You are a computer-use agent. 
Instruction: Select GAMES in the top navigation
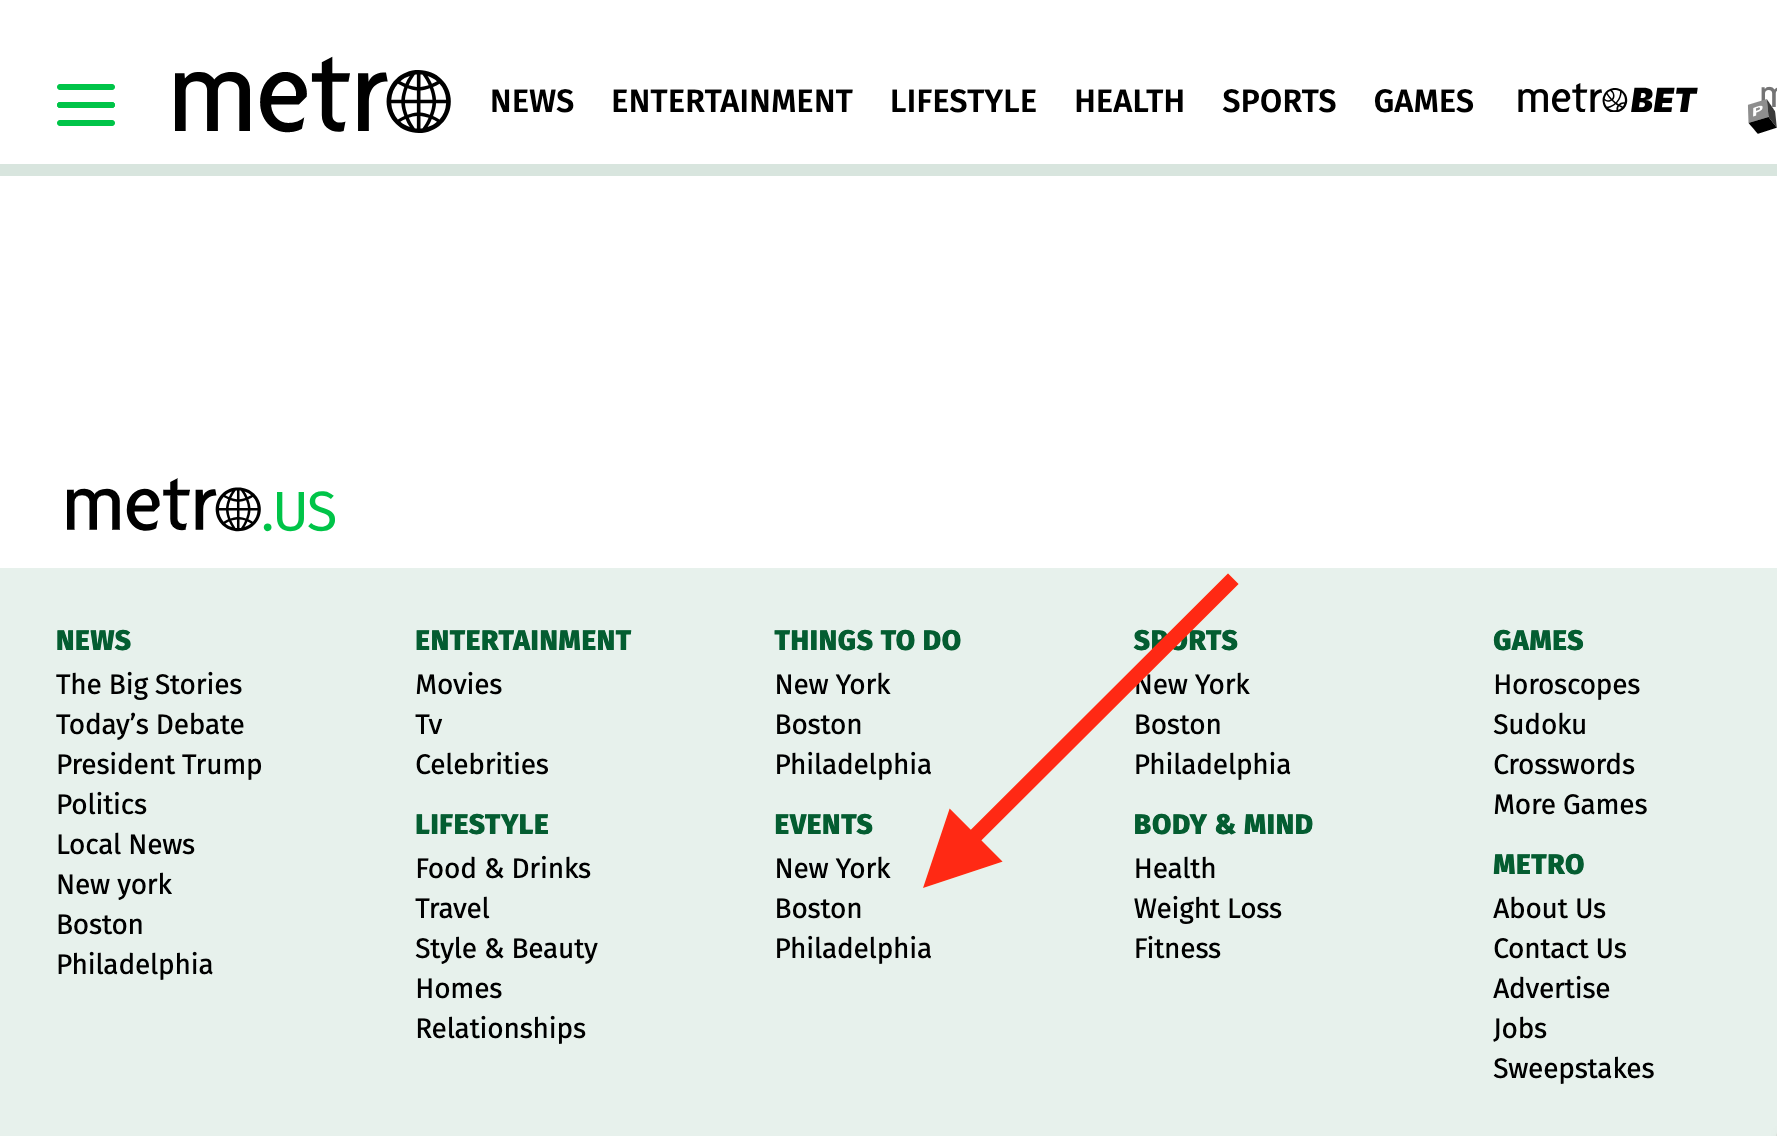tap(1424, 101)
